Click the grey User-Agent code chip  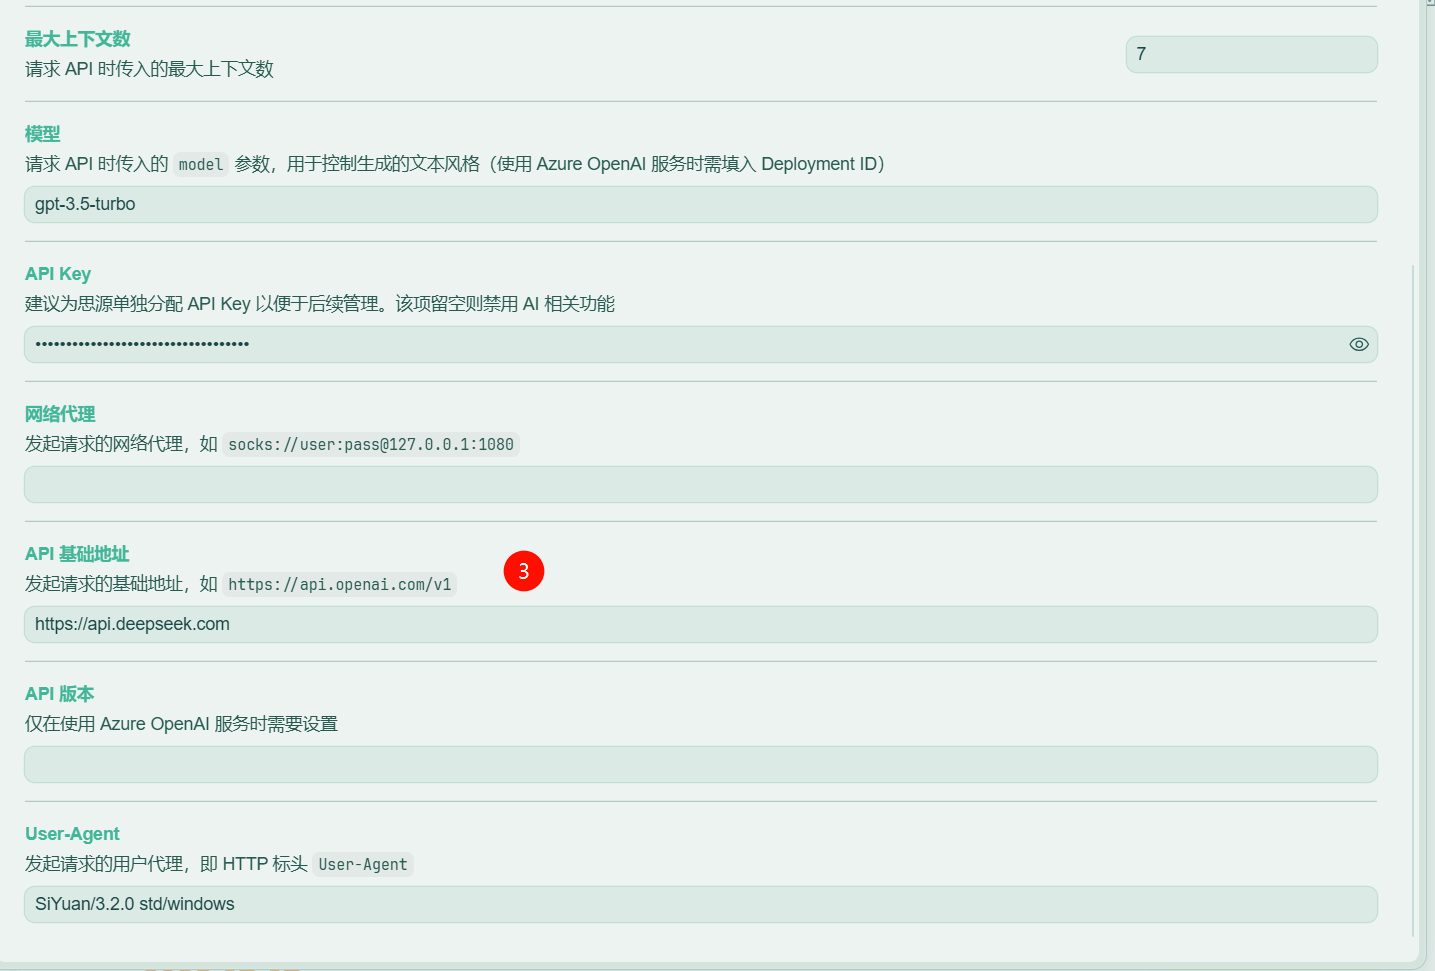tap(363, 865)
